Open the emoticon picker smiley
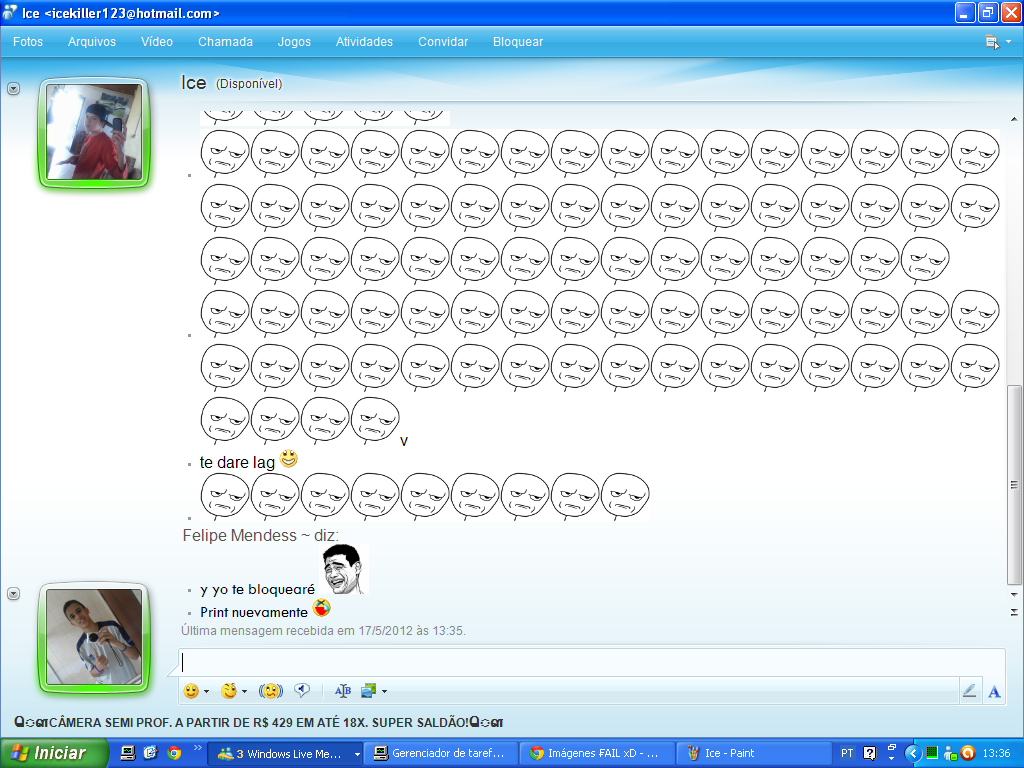1024x768 pixels. click(x=191, y=691)
